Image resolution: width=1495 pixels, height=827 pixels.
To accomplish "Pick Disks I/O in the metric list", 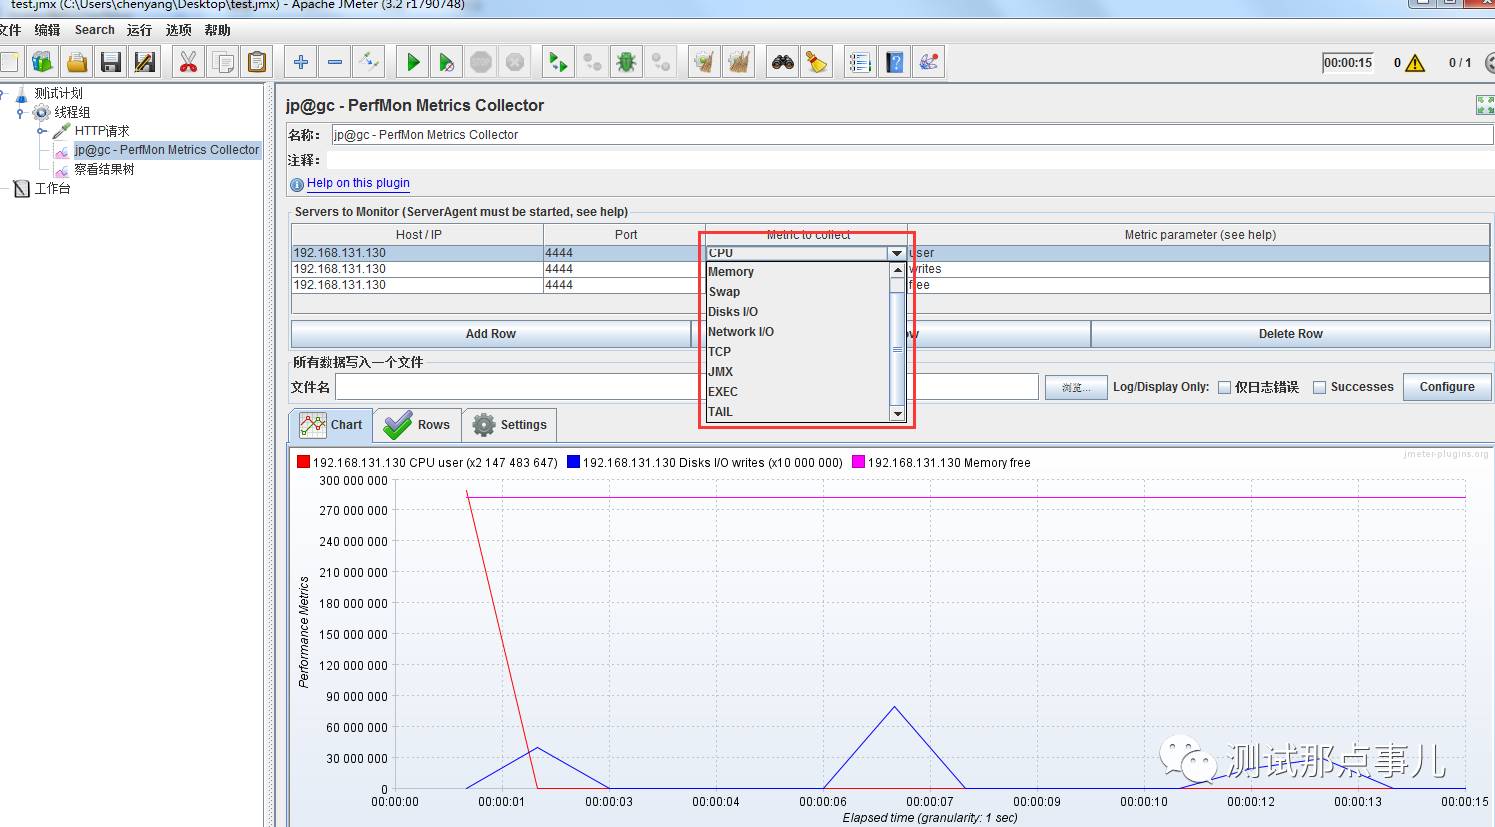I will 797,312.
